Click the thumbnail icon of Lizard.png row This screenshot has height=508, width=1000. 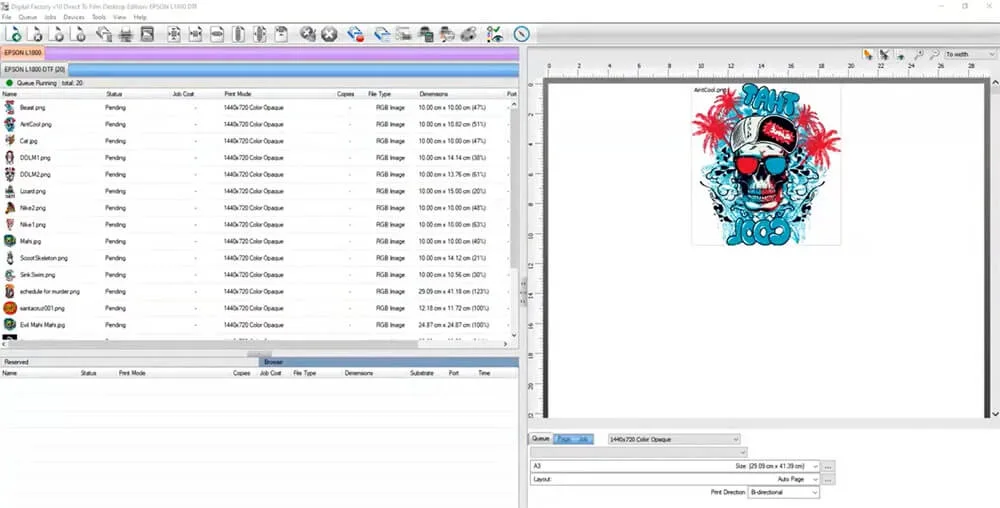[10, 191]
